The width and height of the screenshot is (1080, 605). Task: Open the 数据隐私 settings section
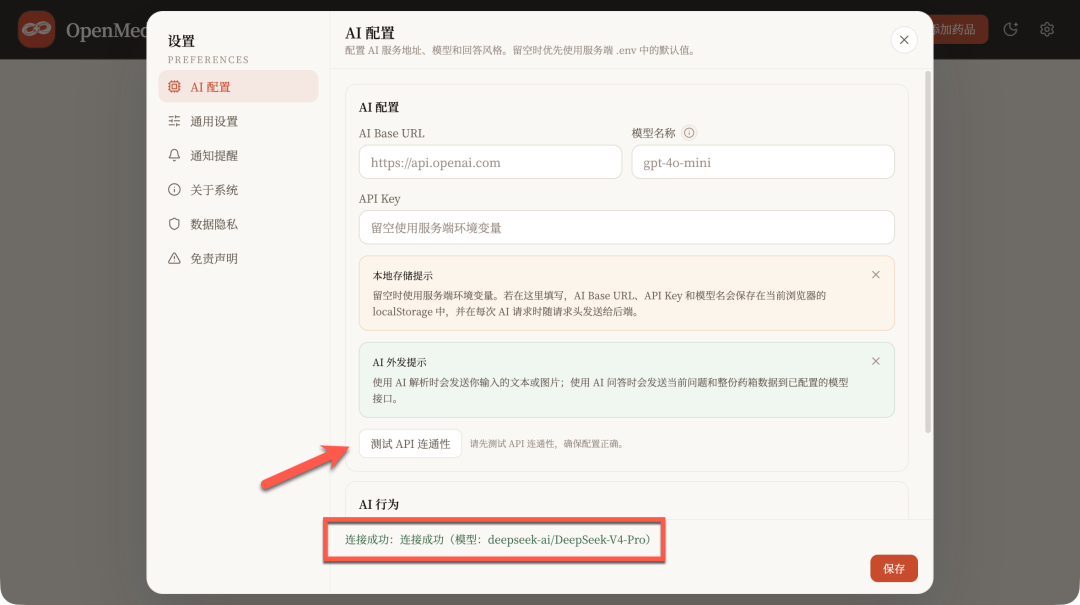[x=238, y=224]
